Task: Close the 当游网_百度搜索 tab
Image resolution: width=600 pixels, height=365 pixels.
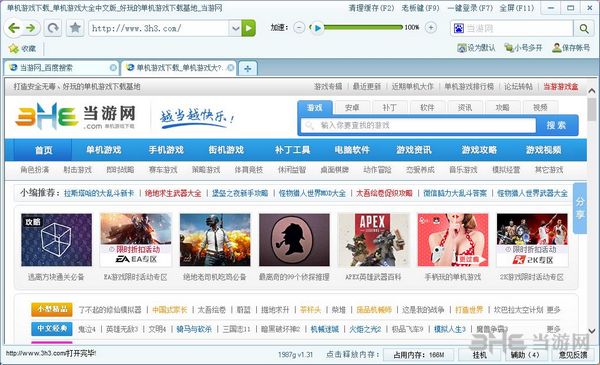Action: [x=113, y=68]
